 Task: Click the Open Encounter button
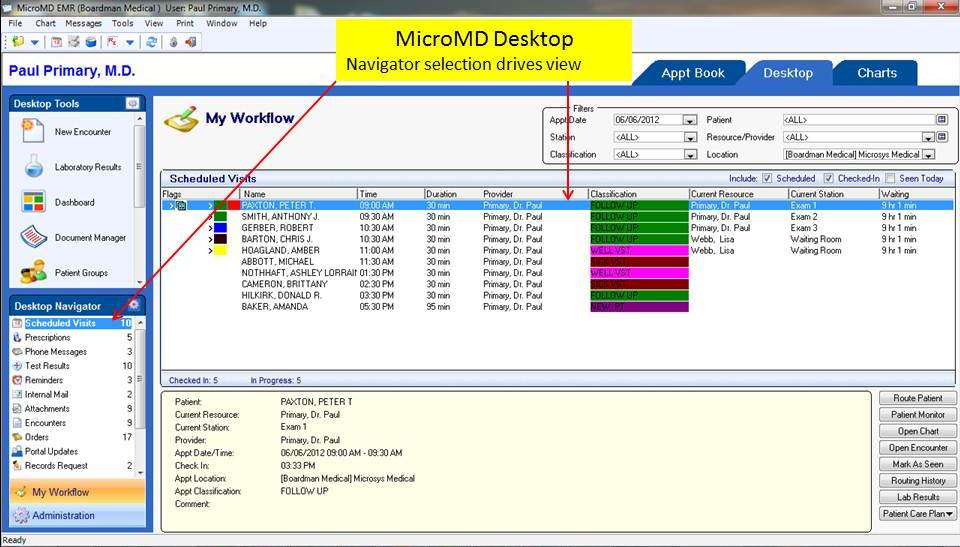918,447
